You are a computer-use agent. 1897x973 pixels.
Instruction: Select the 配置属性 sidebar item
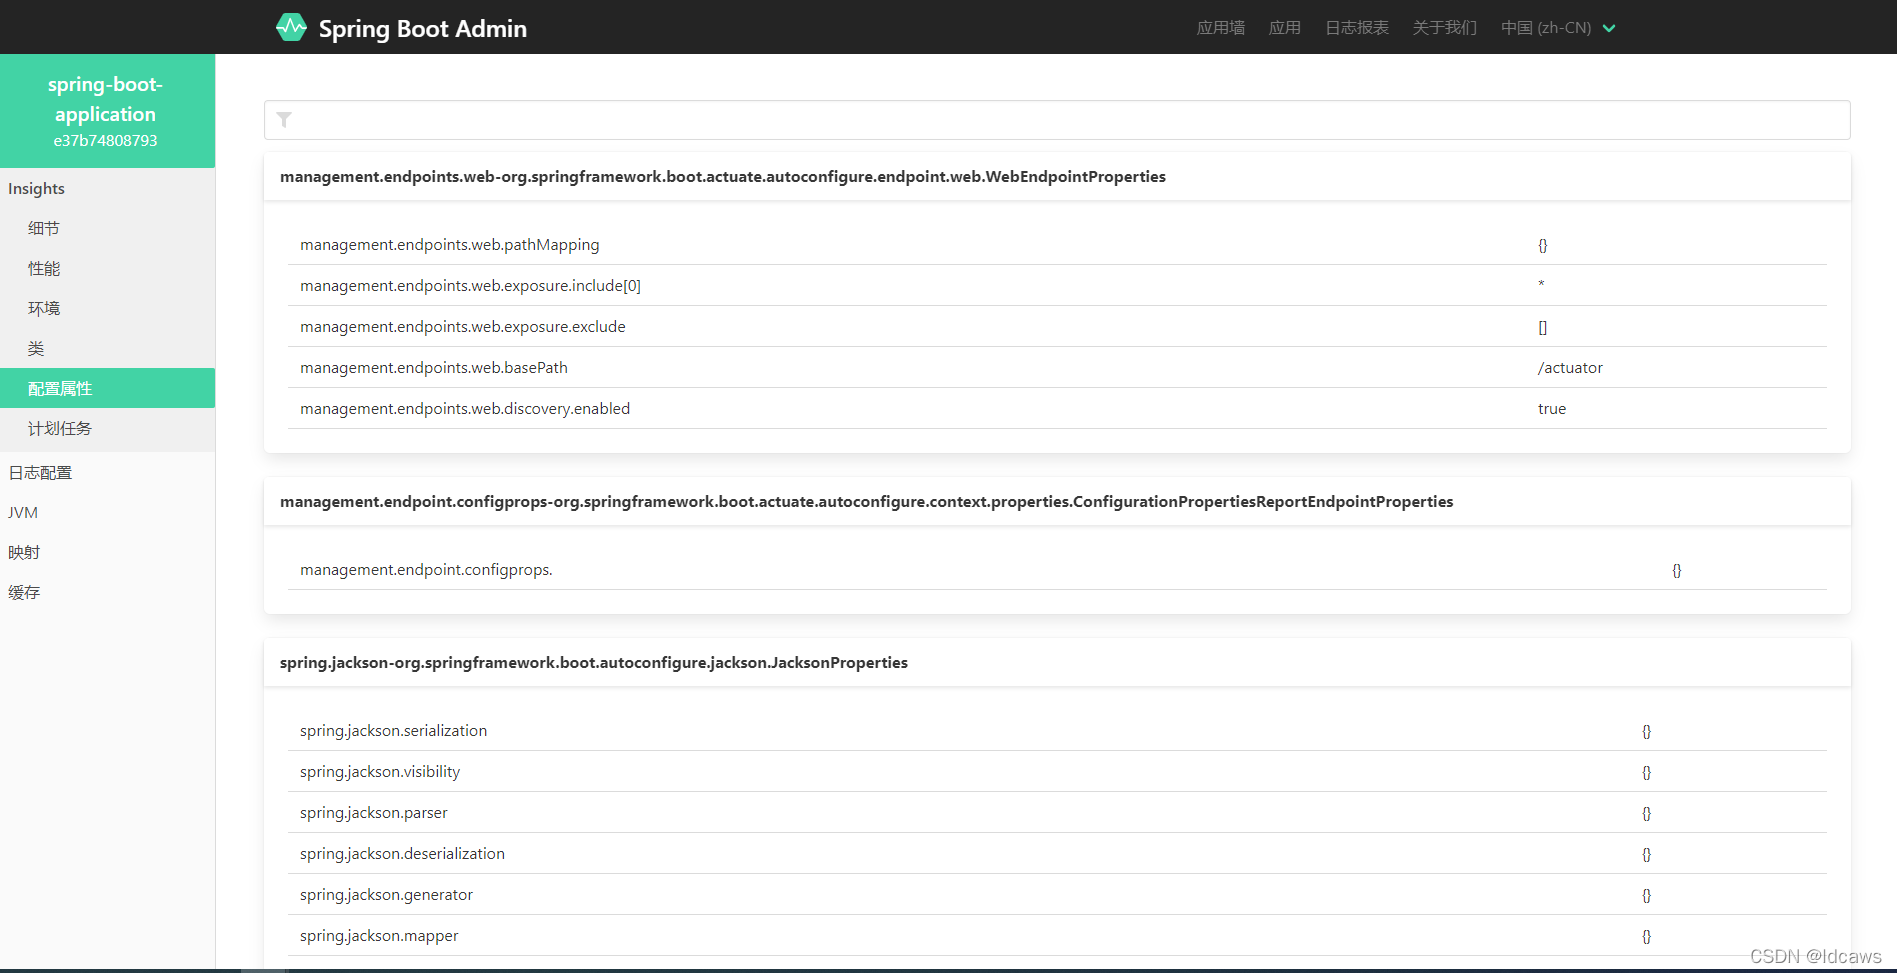point(107,388)
